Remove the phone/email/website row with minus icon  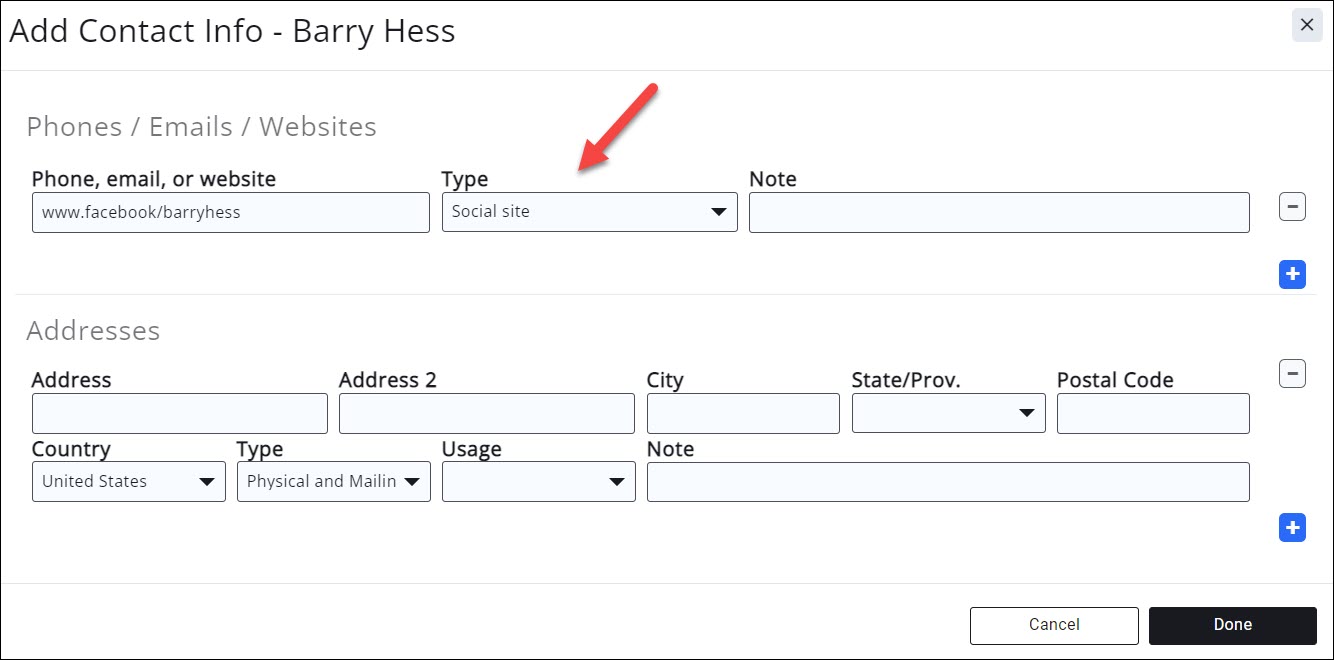[x=1292, y=207]
